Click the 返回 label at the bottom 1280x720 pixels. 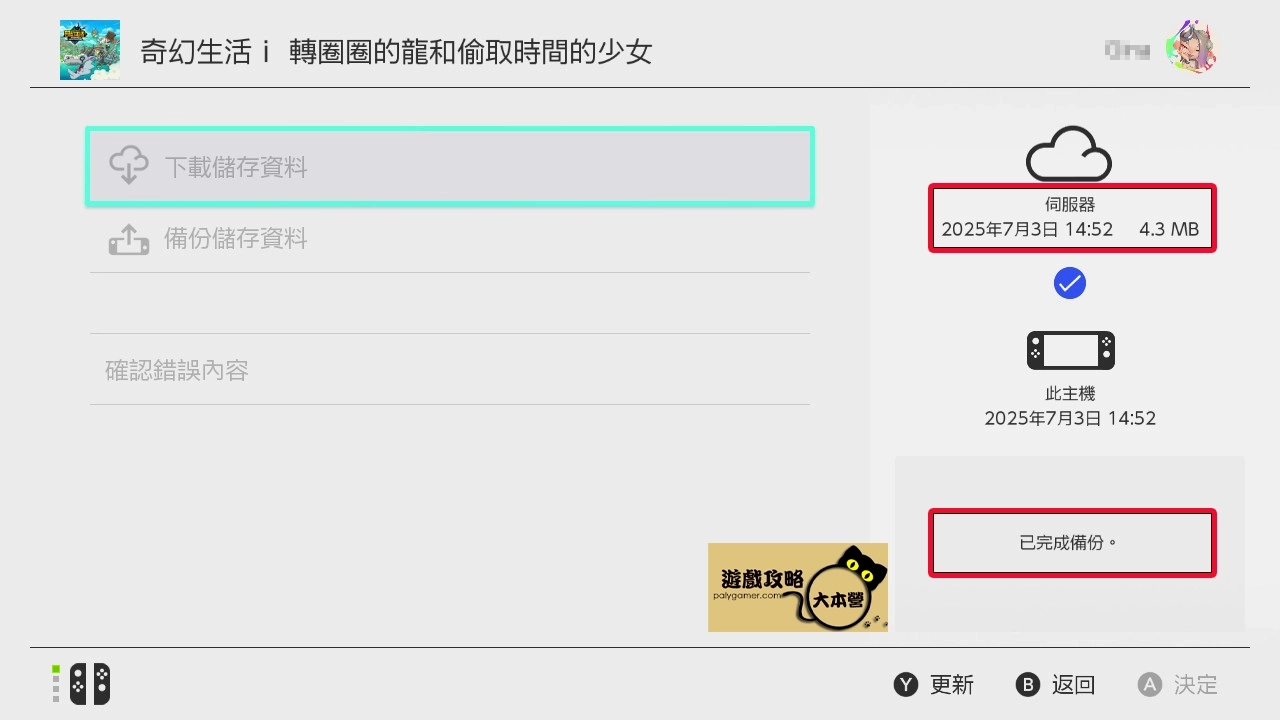1074,685
